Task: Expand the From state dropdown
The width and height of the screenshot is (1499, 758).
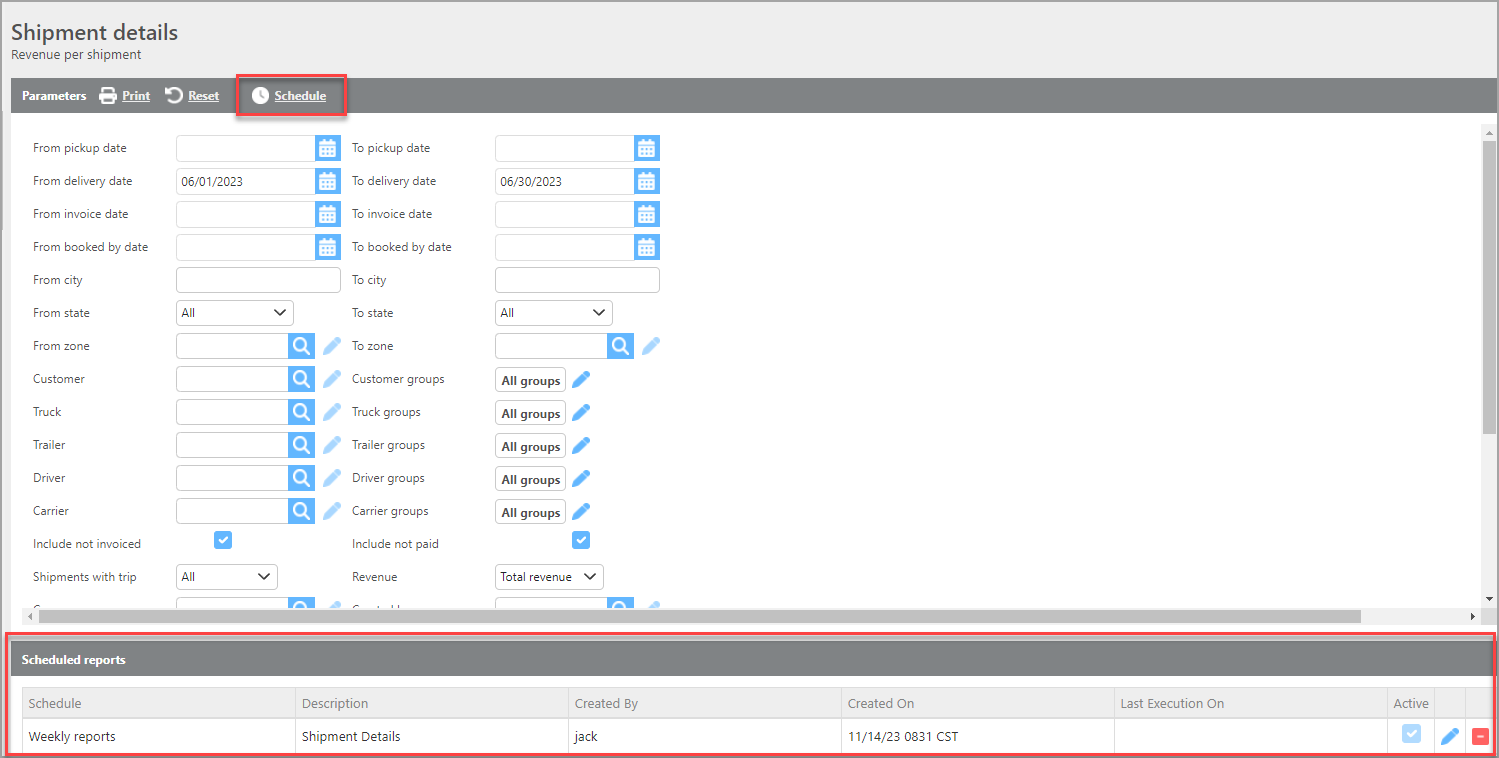Action: click(x=234, y=313)
